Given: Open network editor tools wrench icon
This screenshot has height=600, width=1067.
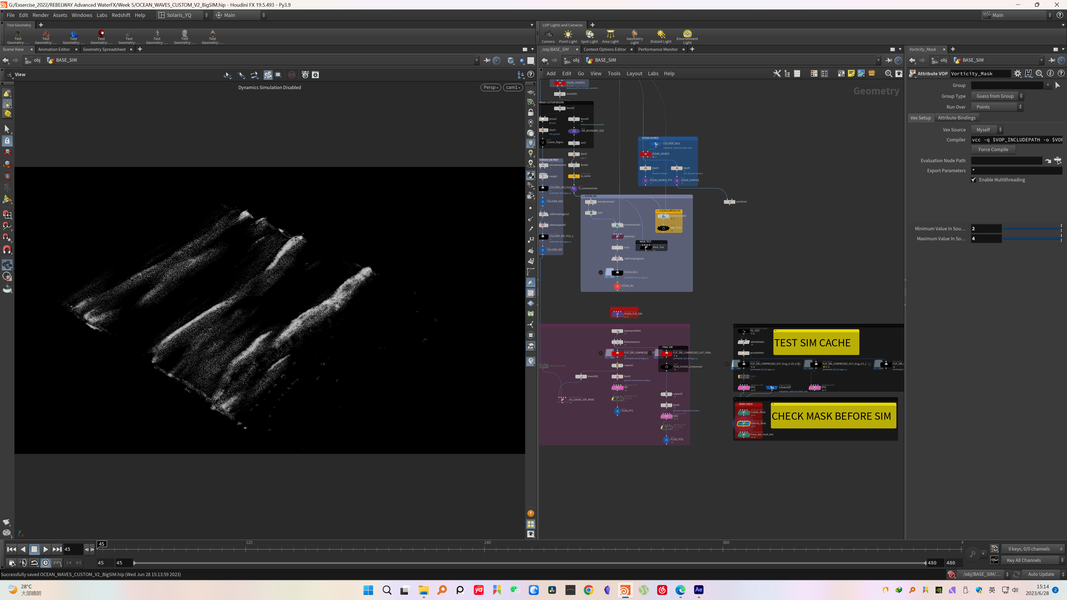Looking at the screenshot, I should (x=776, y=73).
